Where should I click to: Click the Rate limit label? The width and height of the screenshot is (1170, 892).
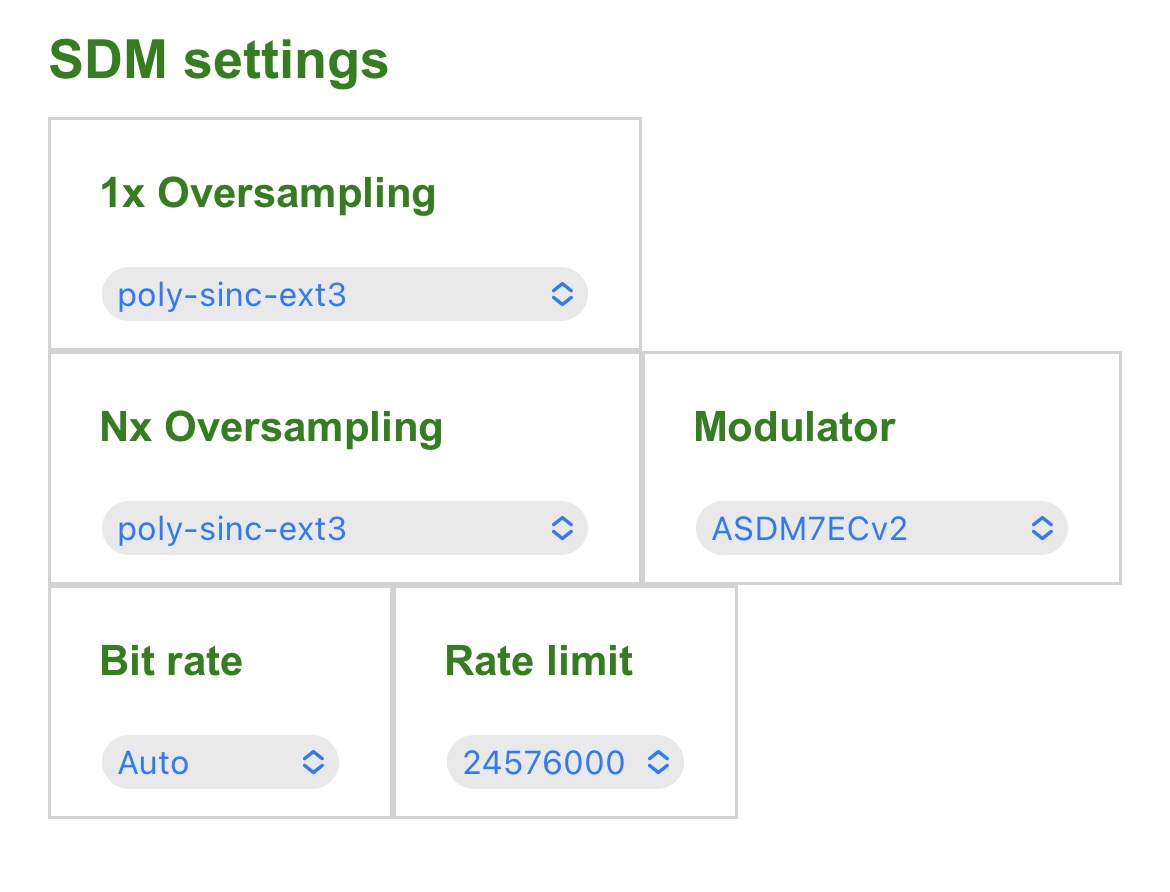click(x=539, y=661)
